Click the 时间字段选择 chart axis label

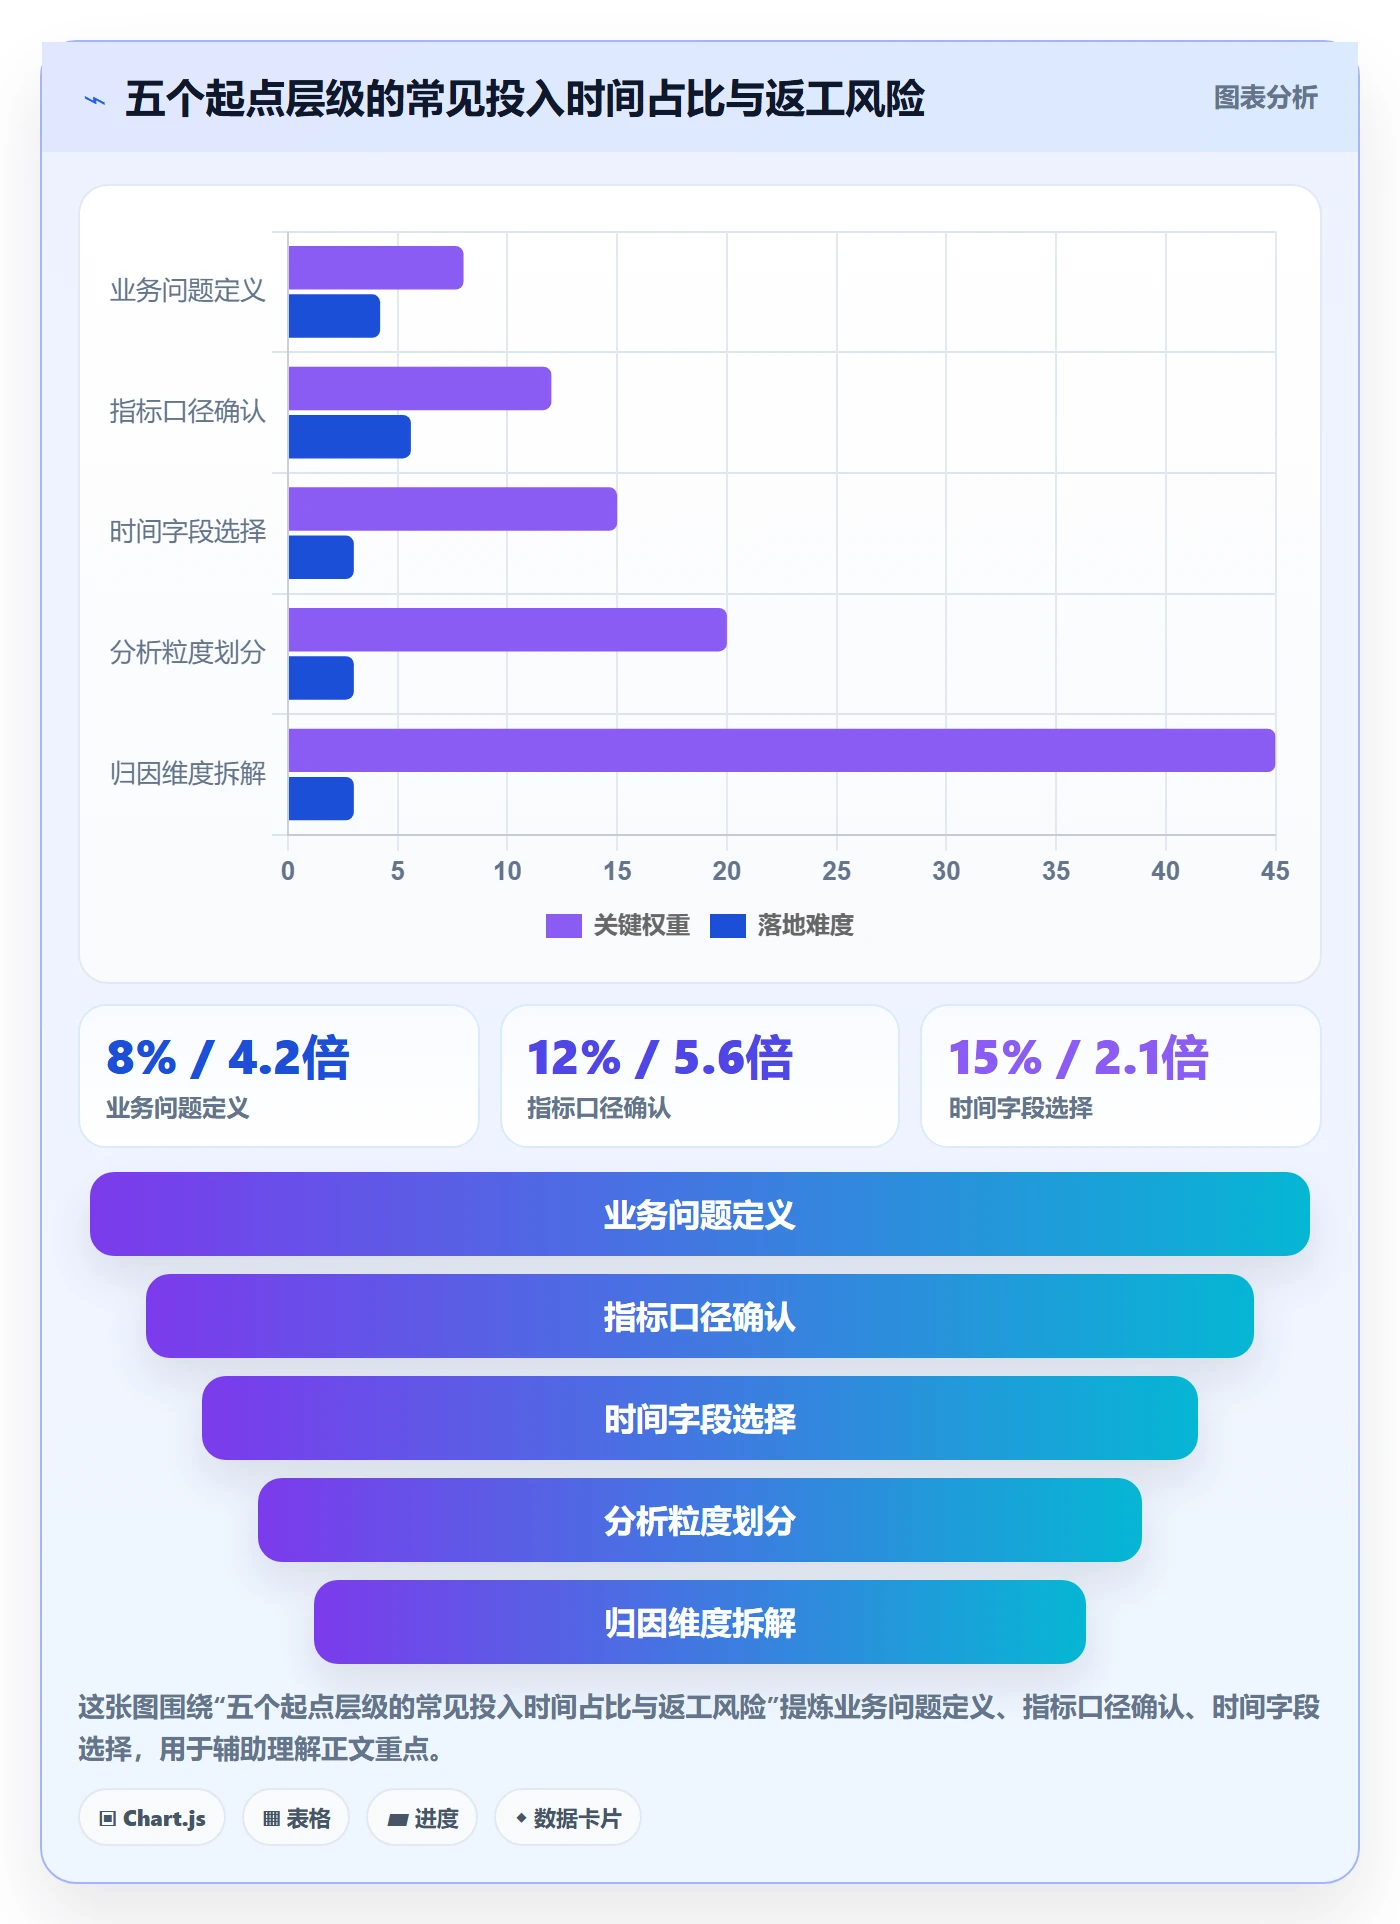[187, 532]
